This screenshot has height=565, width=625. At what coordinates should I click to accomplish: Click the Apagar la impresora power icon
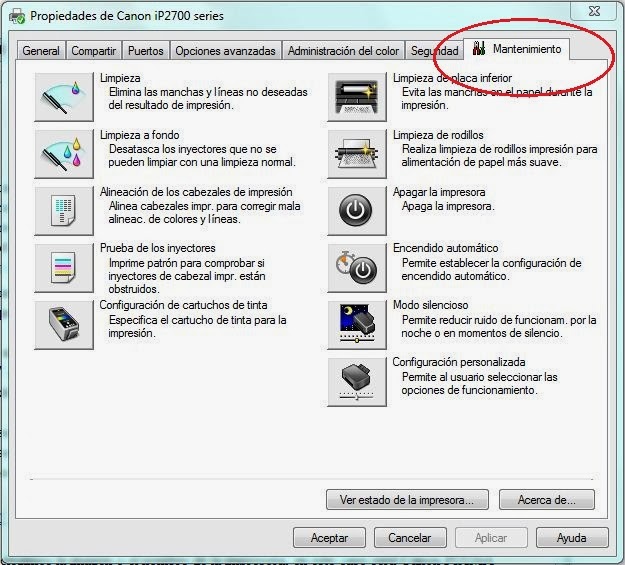tap(357, 211)
